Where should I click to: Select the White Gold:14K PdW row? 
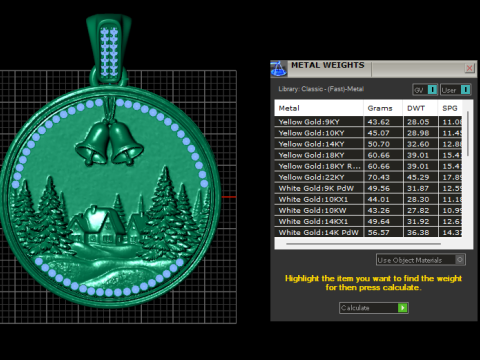(x=368, y=232)
